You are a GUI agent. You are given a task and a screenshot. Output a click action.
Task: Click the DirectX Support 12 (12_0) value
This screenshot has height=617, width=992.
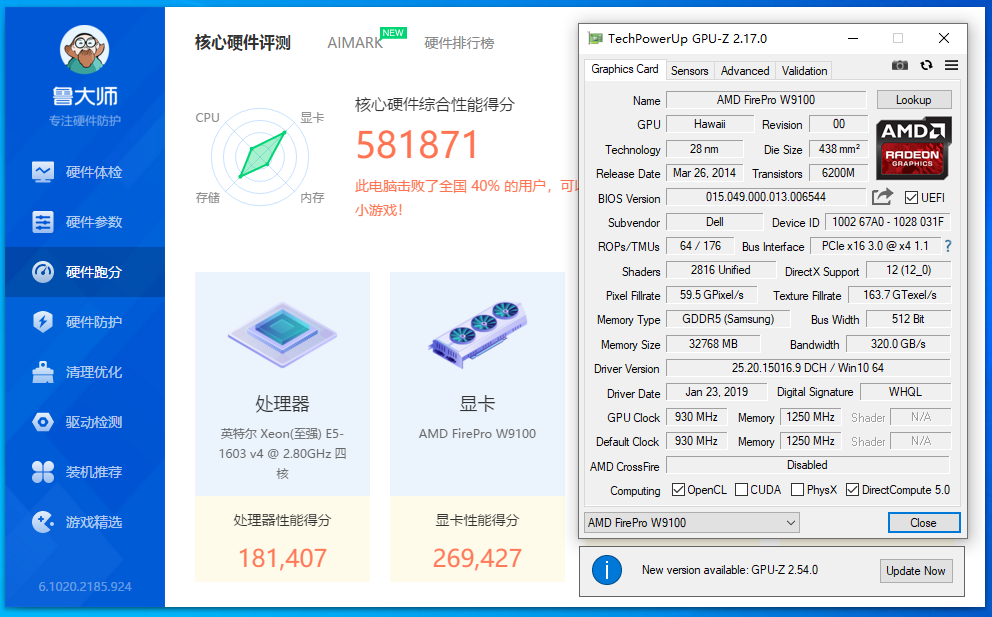pyautogui.click(x=908, y=270)
